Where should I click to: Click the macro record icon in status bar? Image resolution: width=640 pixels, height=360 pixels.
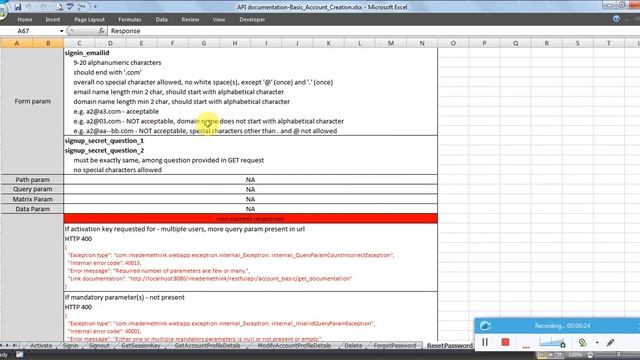[19, 355]
